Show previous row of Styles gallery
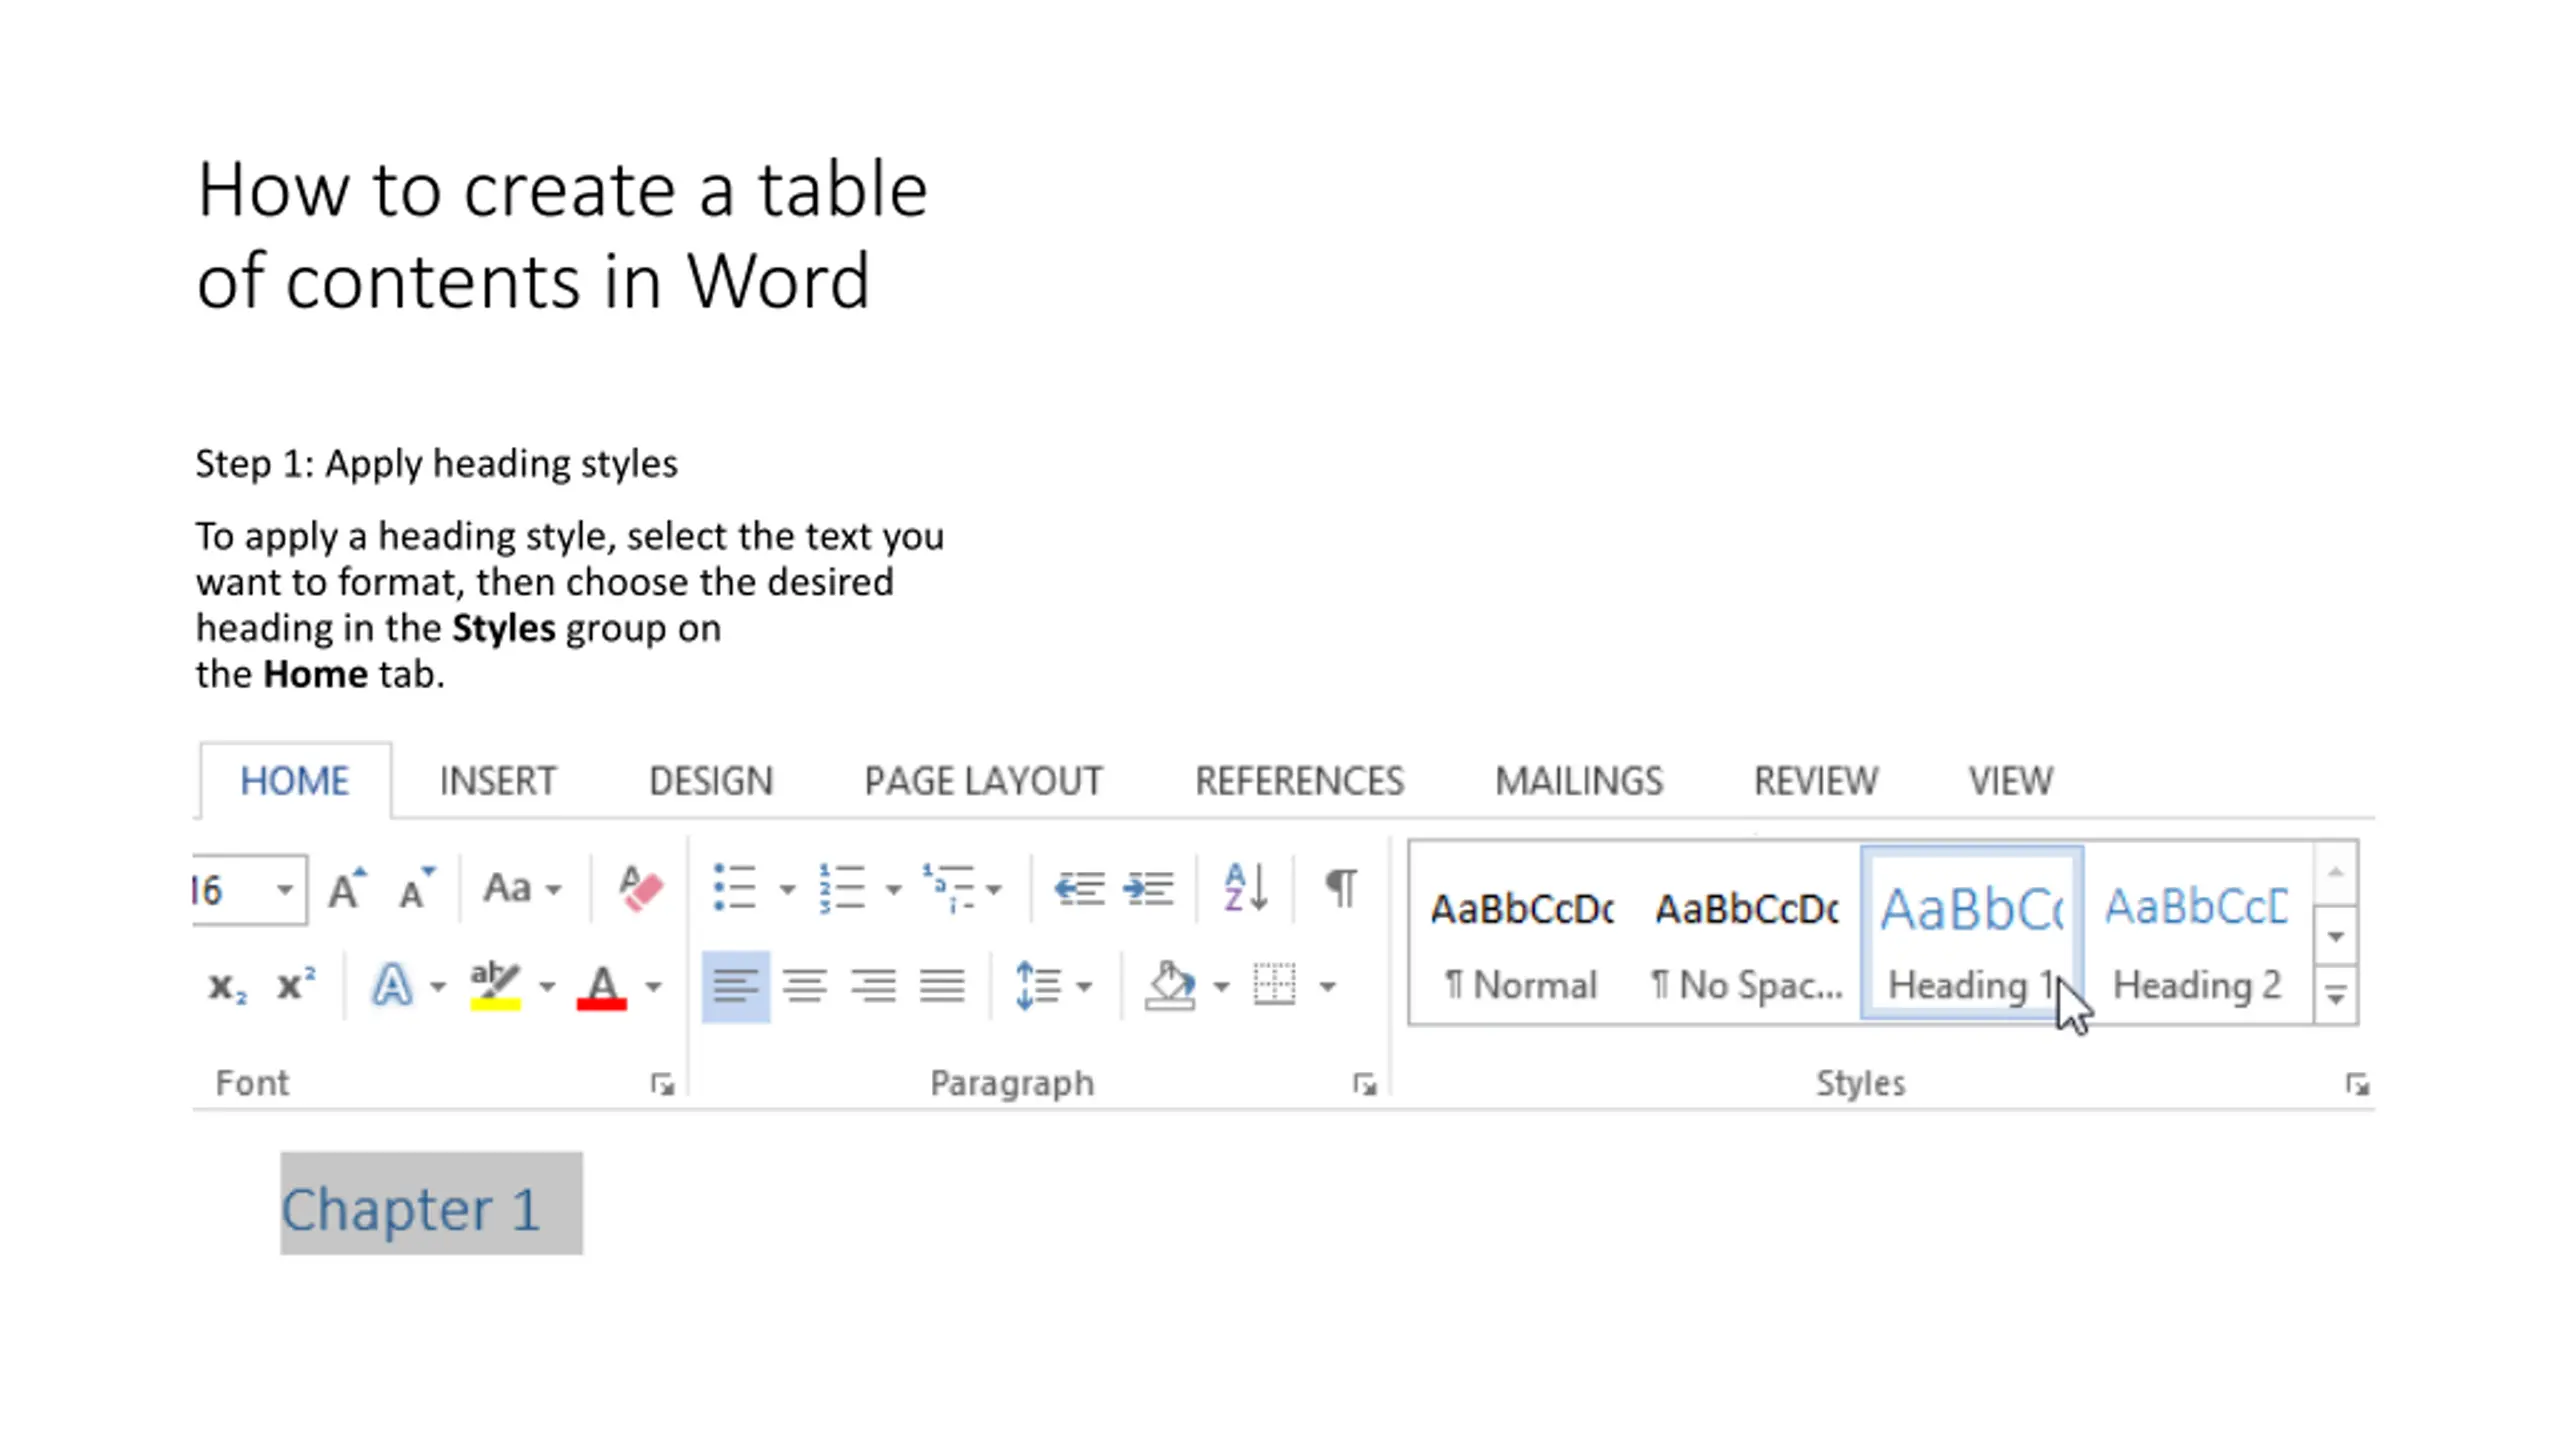Viewport: 2560px width, 1440px height. (2336, 874)
